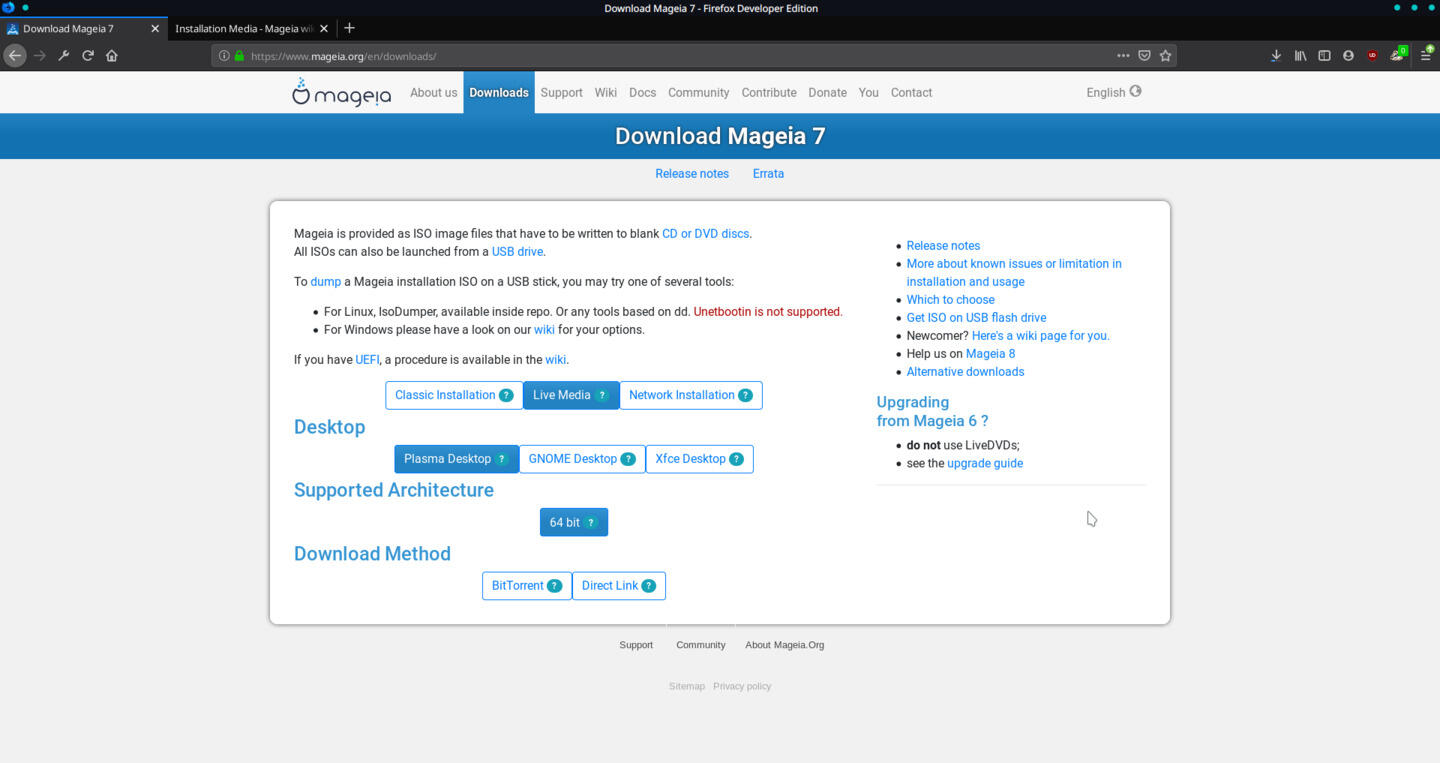
Task: Choose Plasma Desktop
Action: click(456, 459)
